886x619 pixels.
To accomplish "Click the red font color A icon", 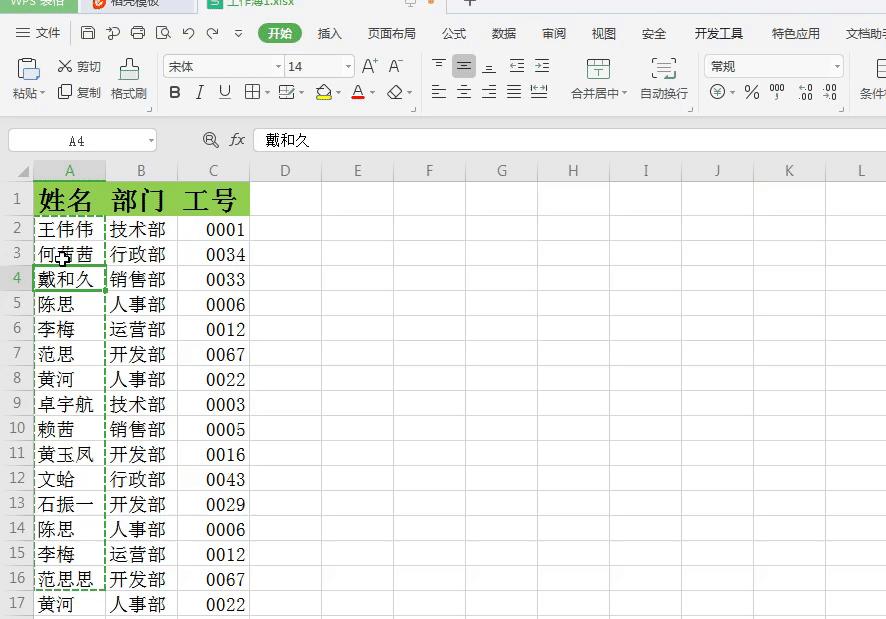I will [358, 92].
